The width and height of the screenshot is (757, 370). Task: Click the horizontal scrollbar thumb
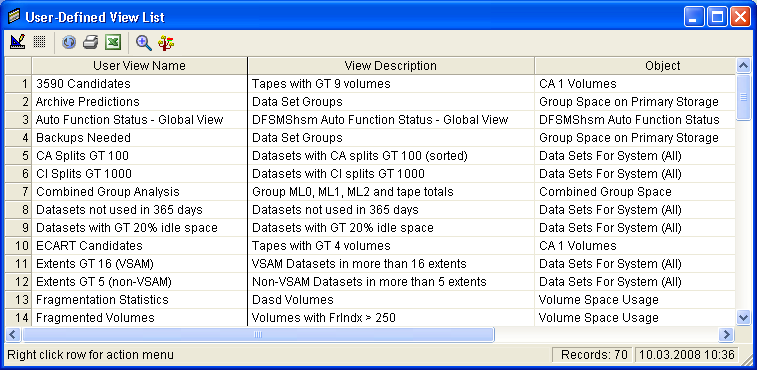click(x=258, y=334)
